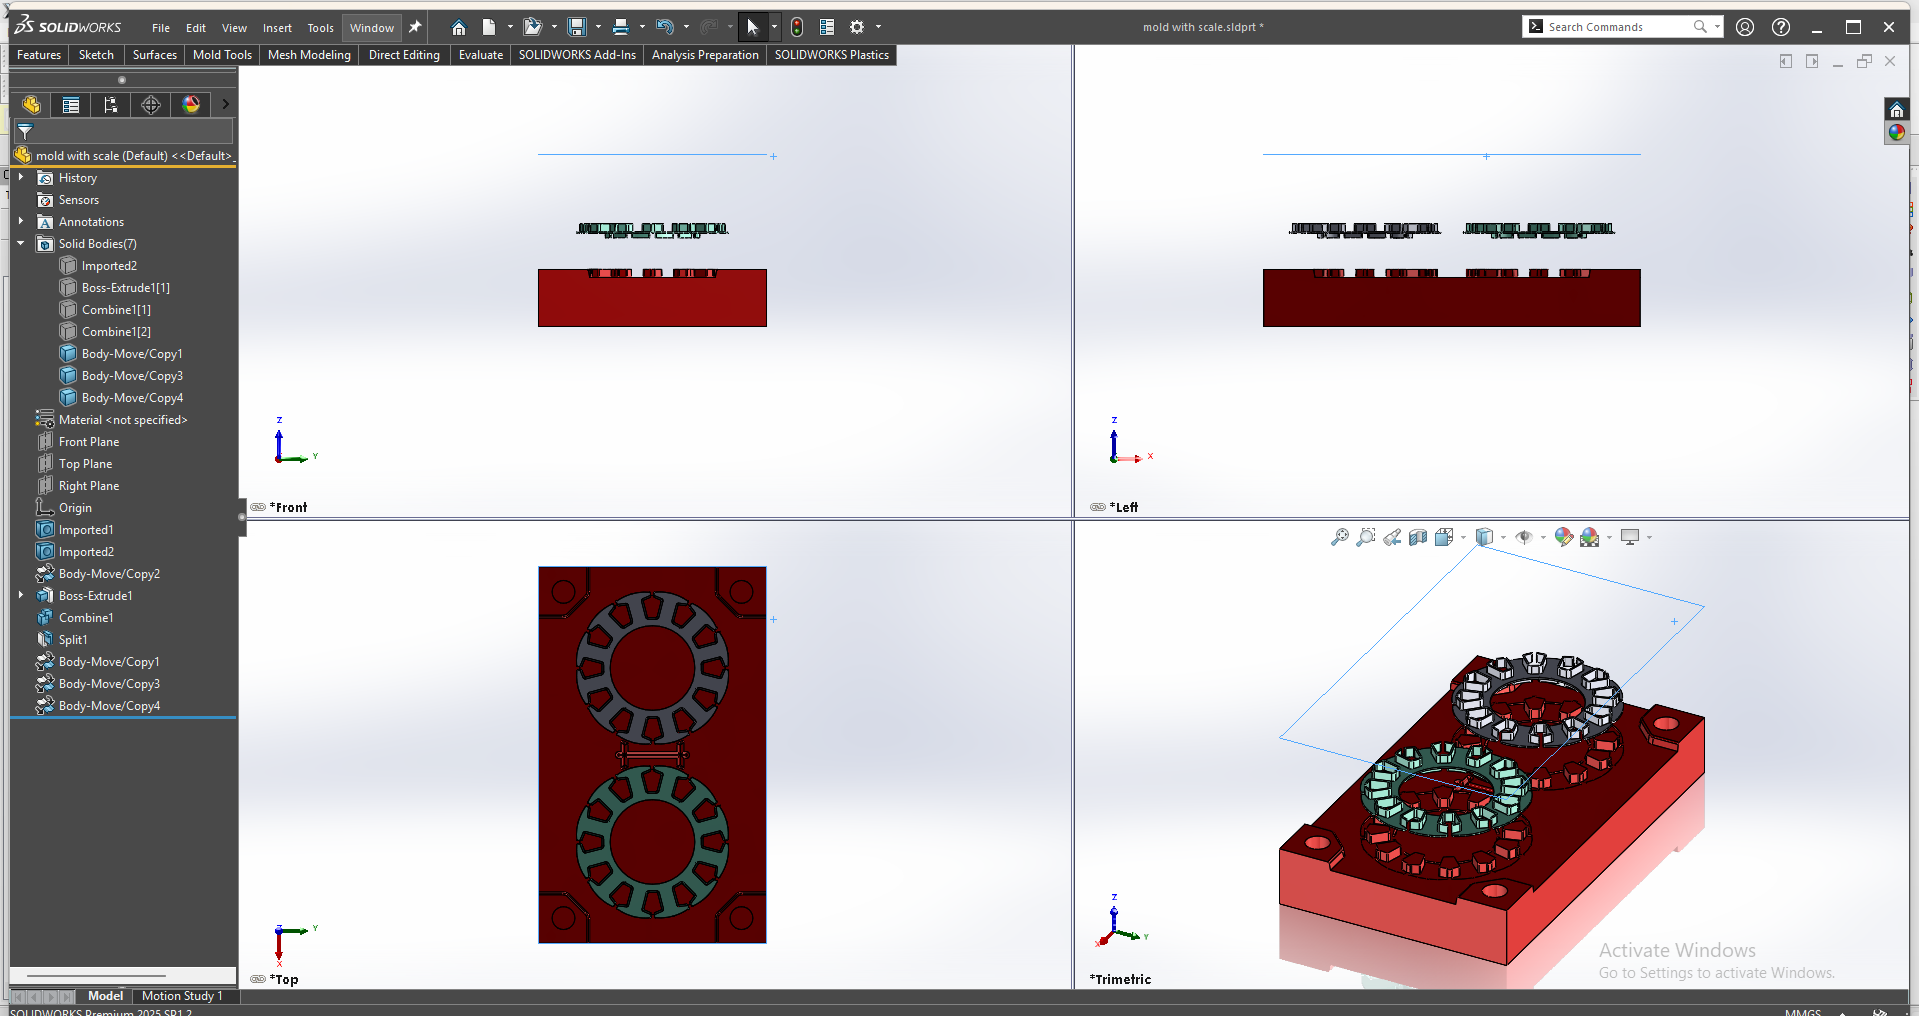The height and width of the screenshot is (1016, 1919).
Task: Collapse the Solid Bodies(7) folder
Action: click(x=20, y=243)
